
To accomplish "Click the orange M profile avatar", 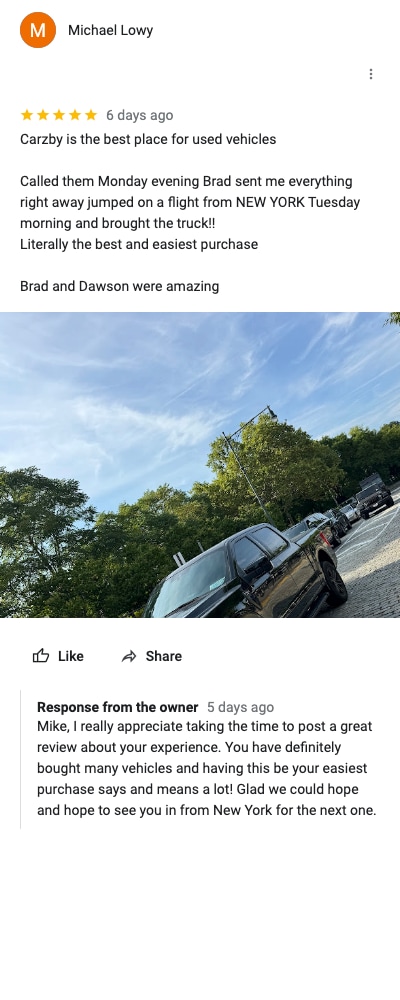I will [x=38, y=30].
